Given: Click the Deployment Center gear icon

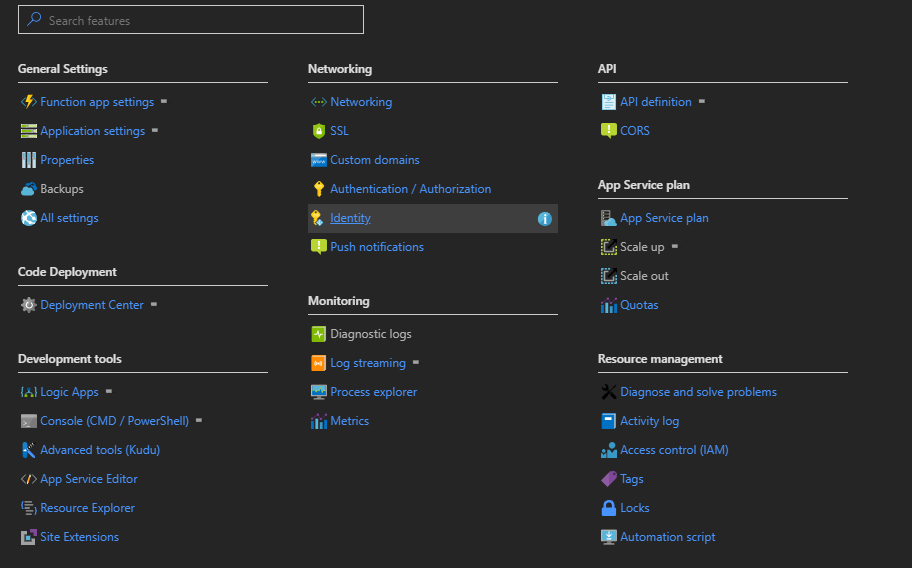Looking at the screenshot, I should pos(28,305).
